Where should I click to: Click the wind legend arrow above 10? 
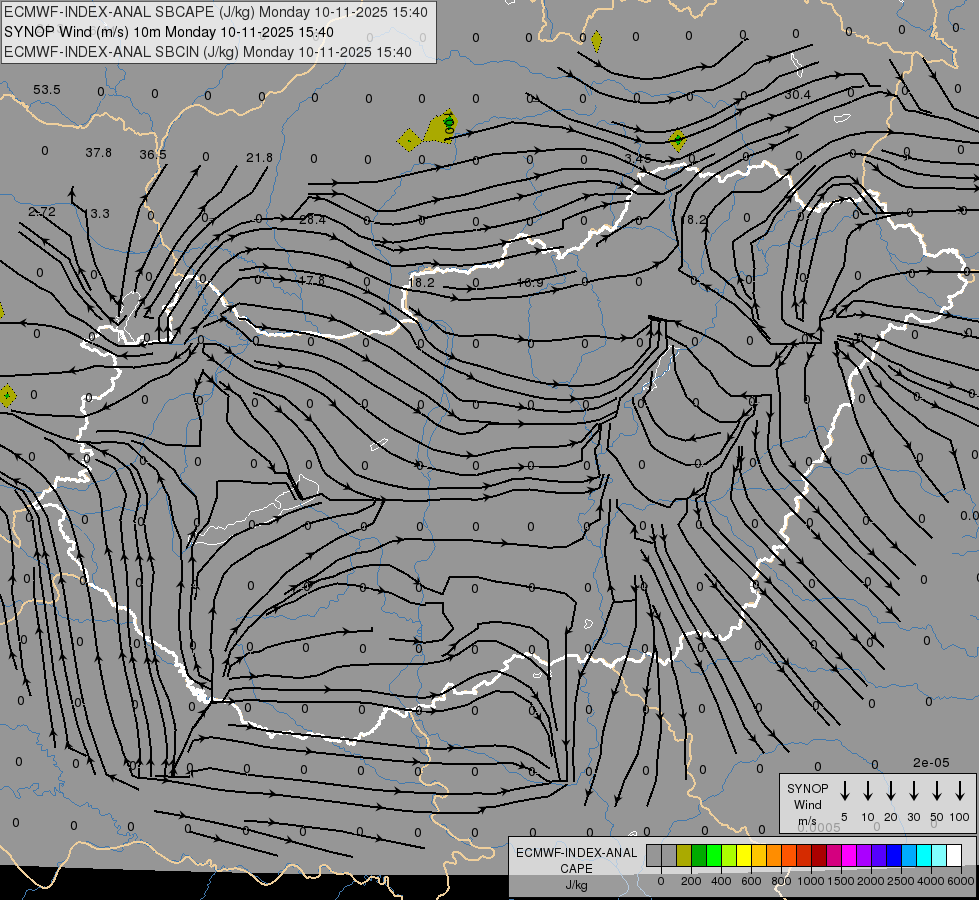pyautogui.click(x=868, y=791)
